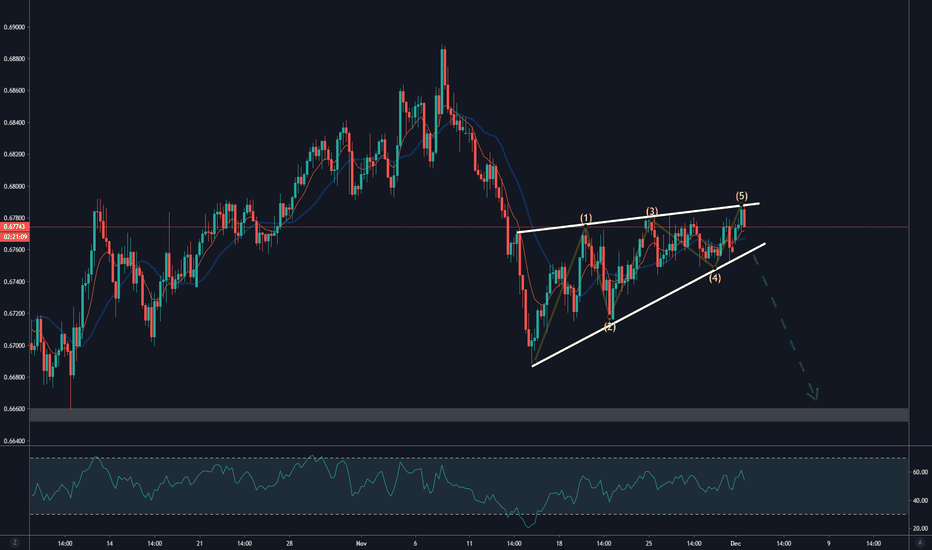Click the 0.66600 price axis label
932x550 pixels.
15,409
